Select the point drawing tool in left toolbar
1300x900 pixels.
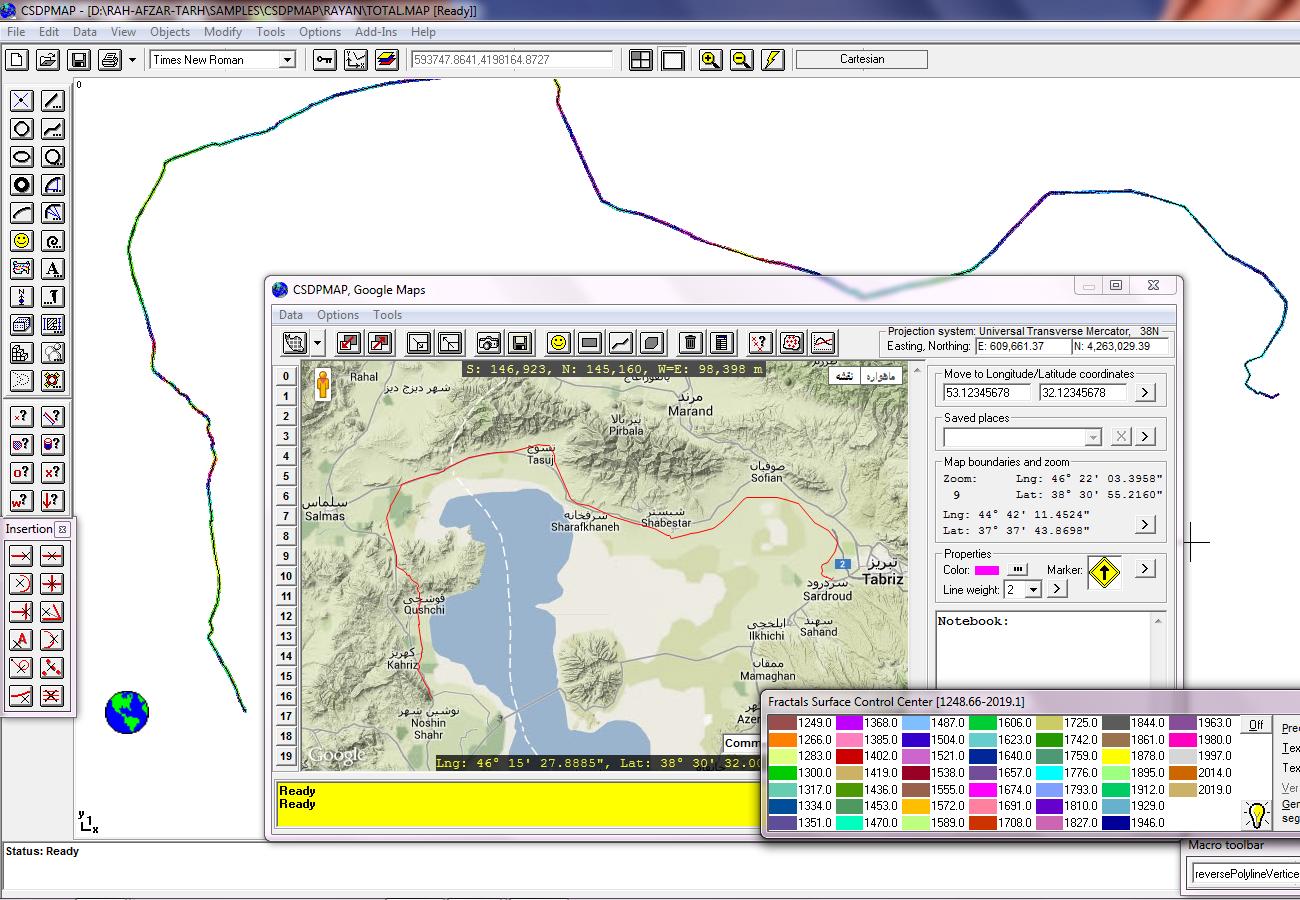pos(22,101)
